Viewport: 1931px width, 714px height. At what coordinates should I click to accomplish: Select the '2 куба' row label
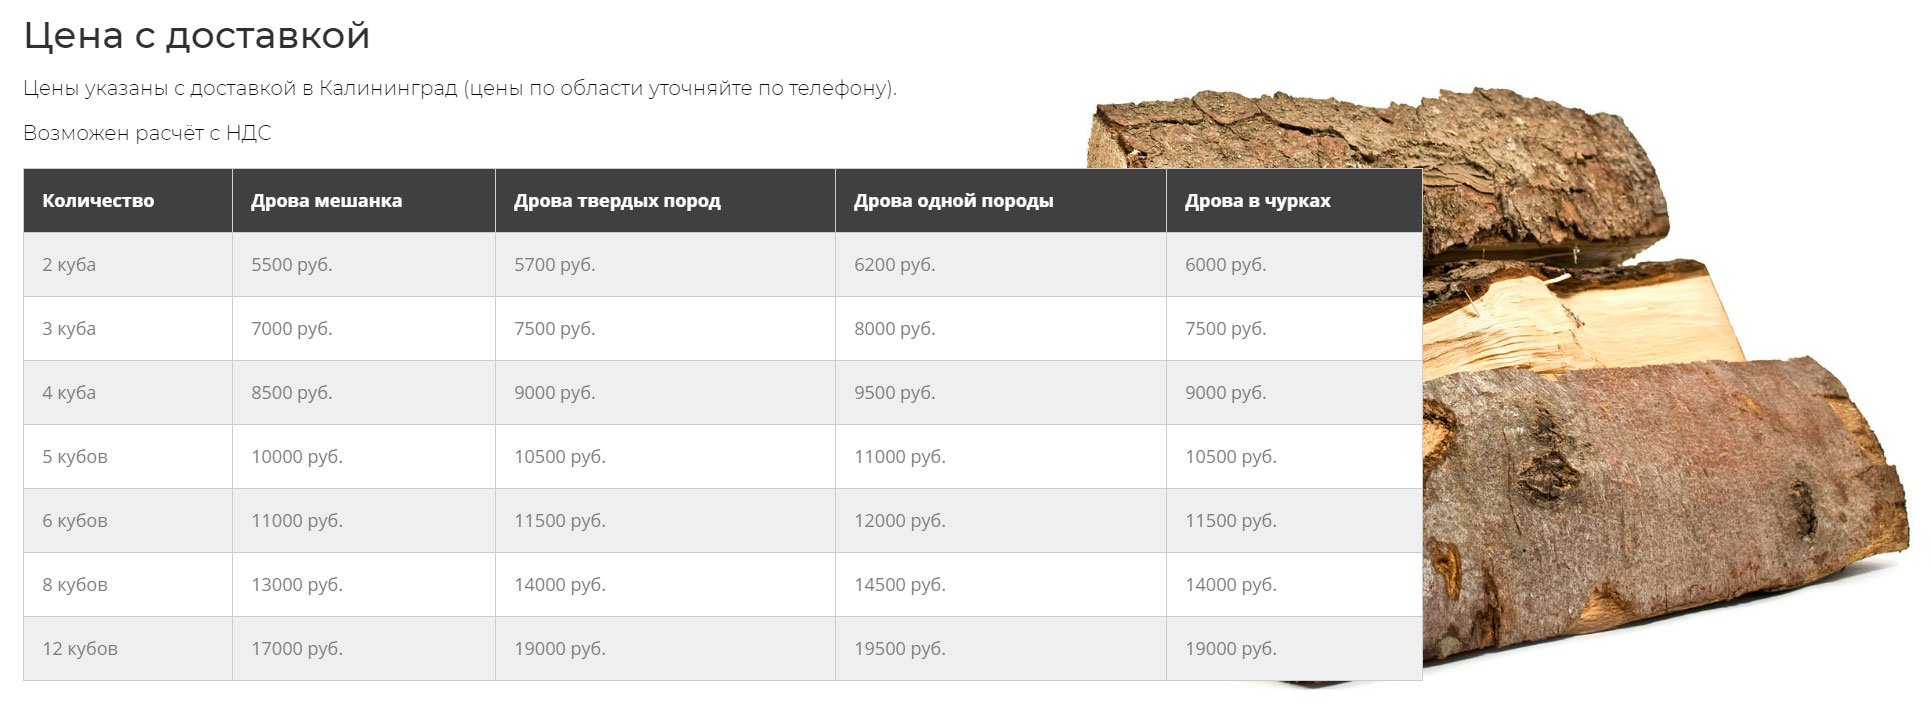(128, 265)
